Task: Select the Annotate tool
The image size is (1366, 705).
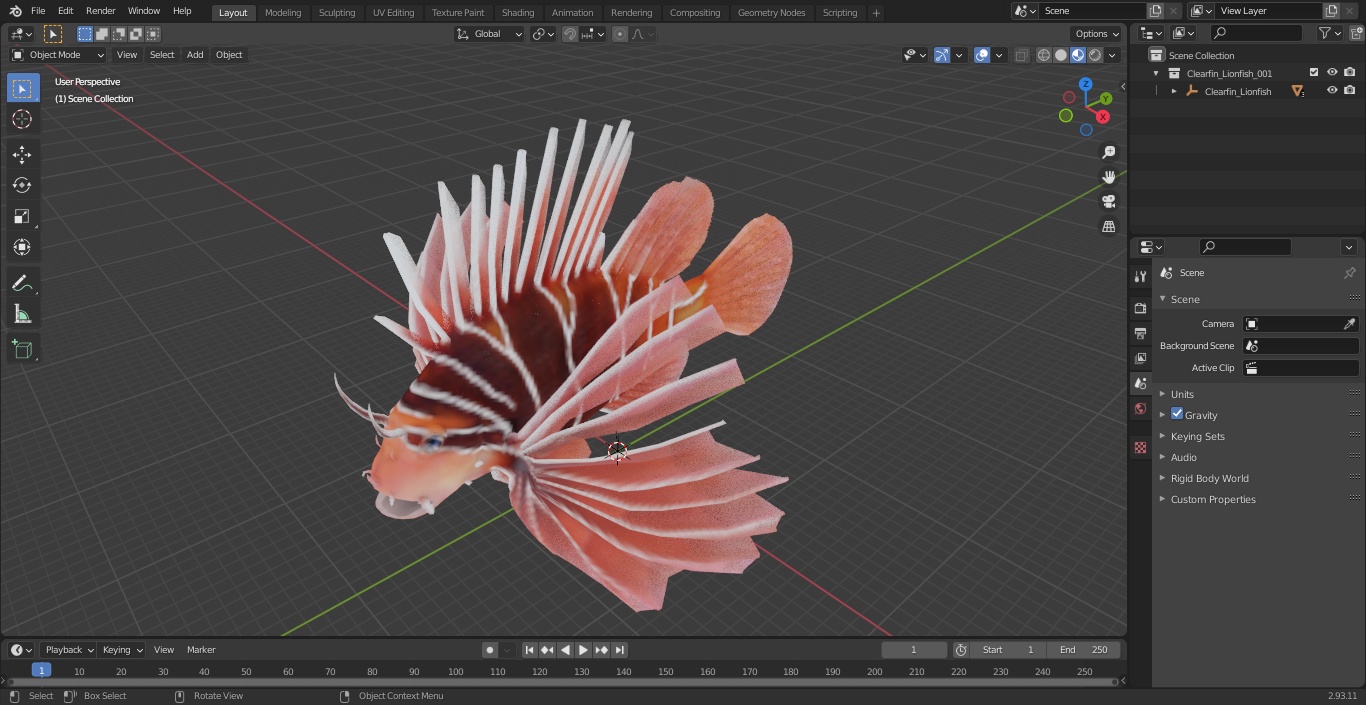Action: 22,283
